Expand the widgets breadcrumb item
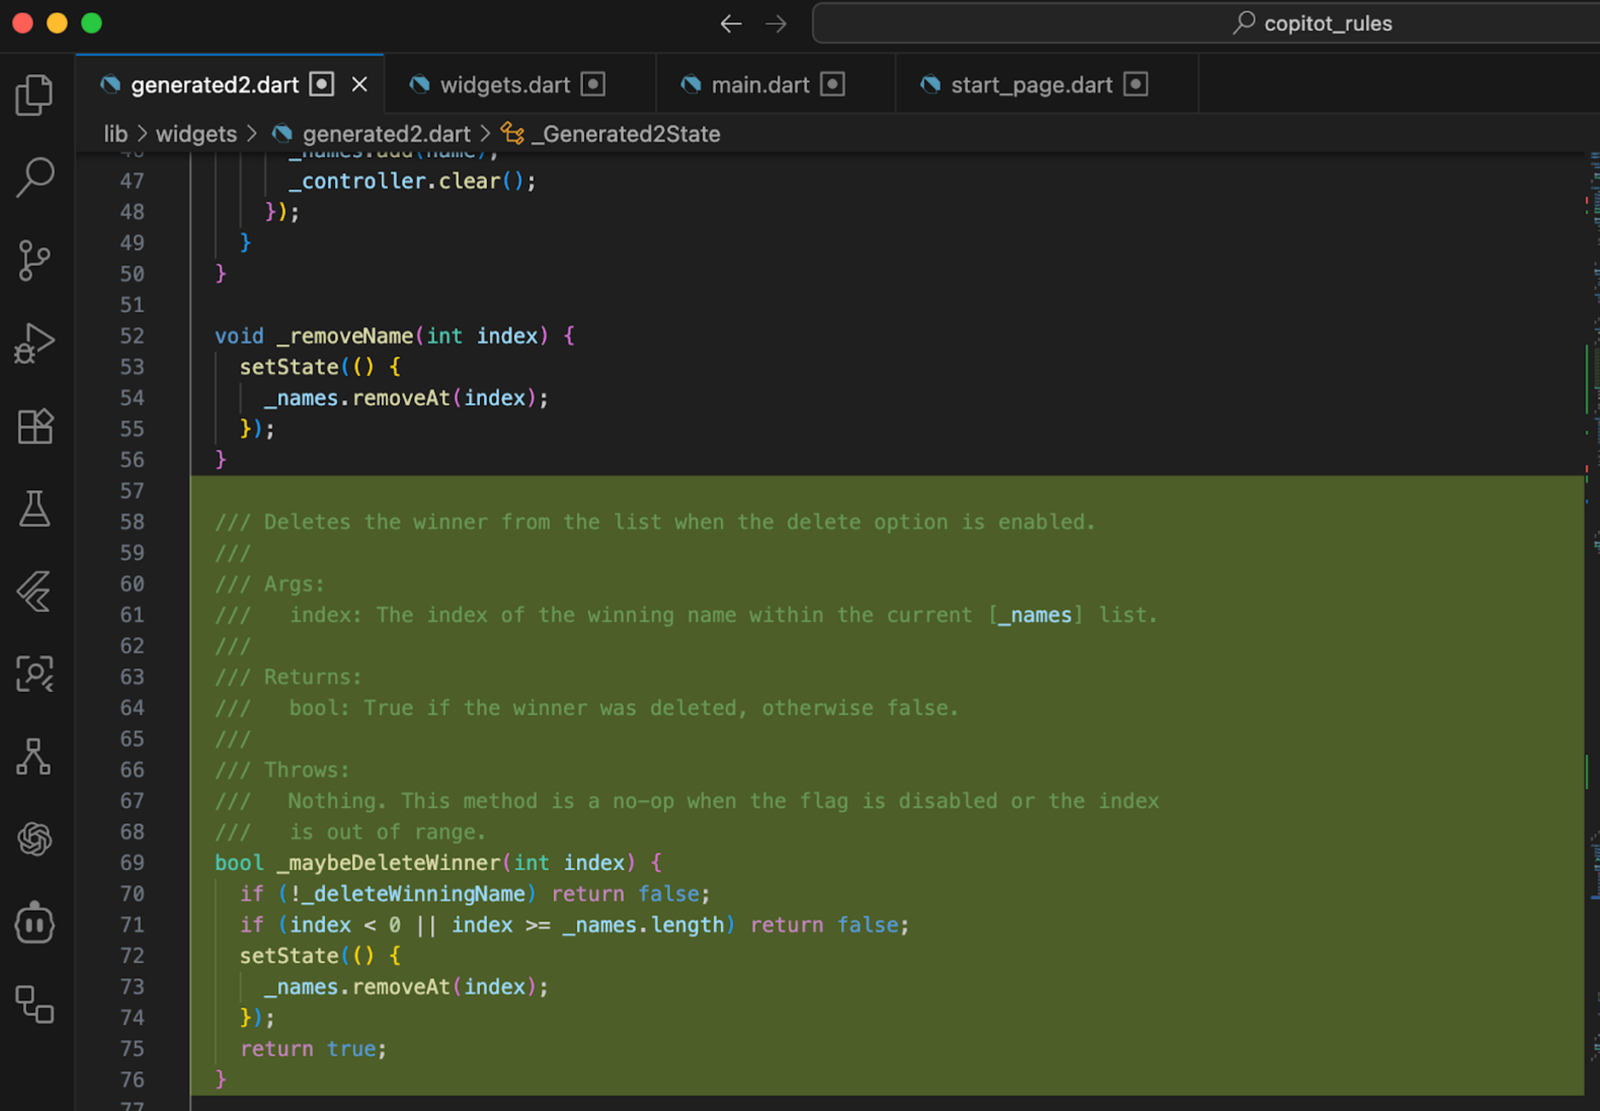Viewport: 1600px width, 1111px height. tap(196, 133)
